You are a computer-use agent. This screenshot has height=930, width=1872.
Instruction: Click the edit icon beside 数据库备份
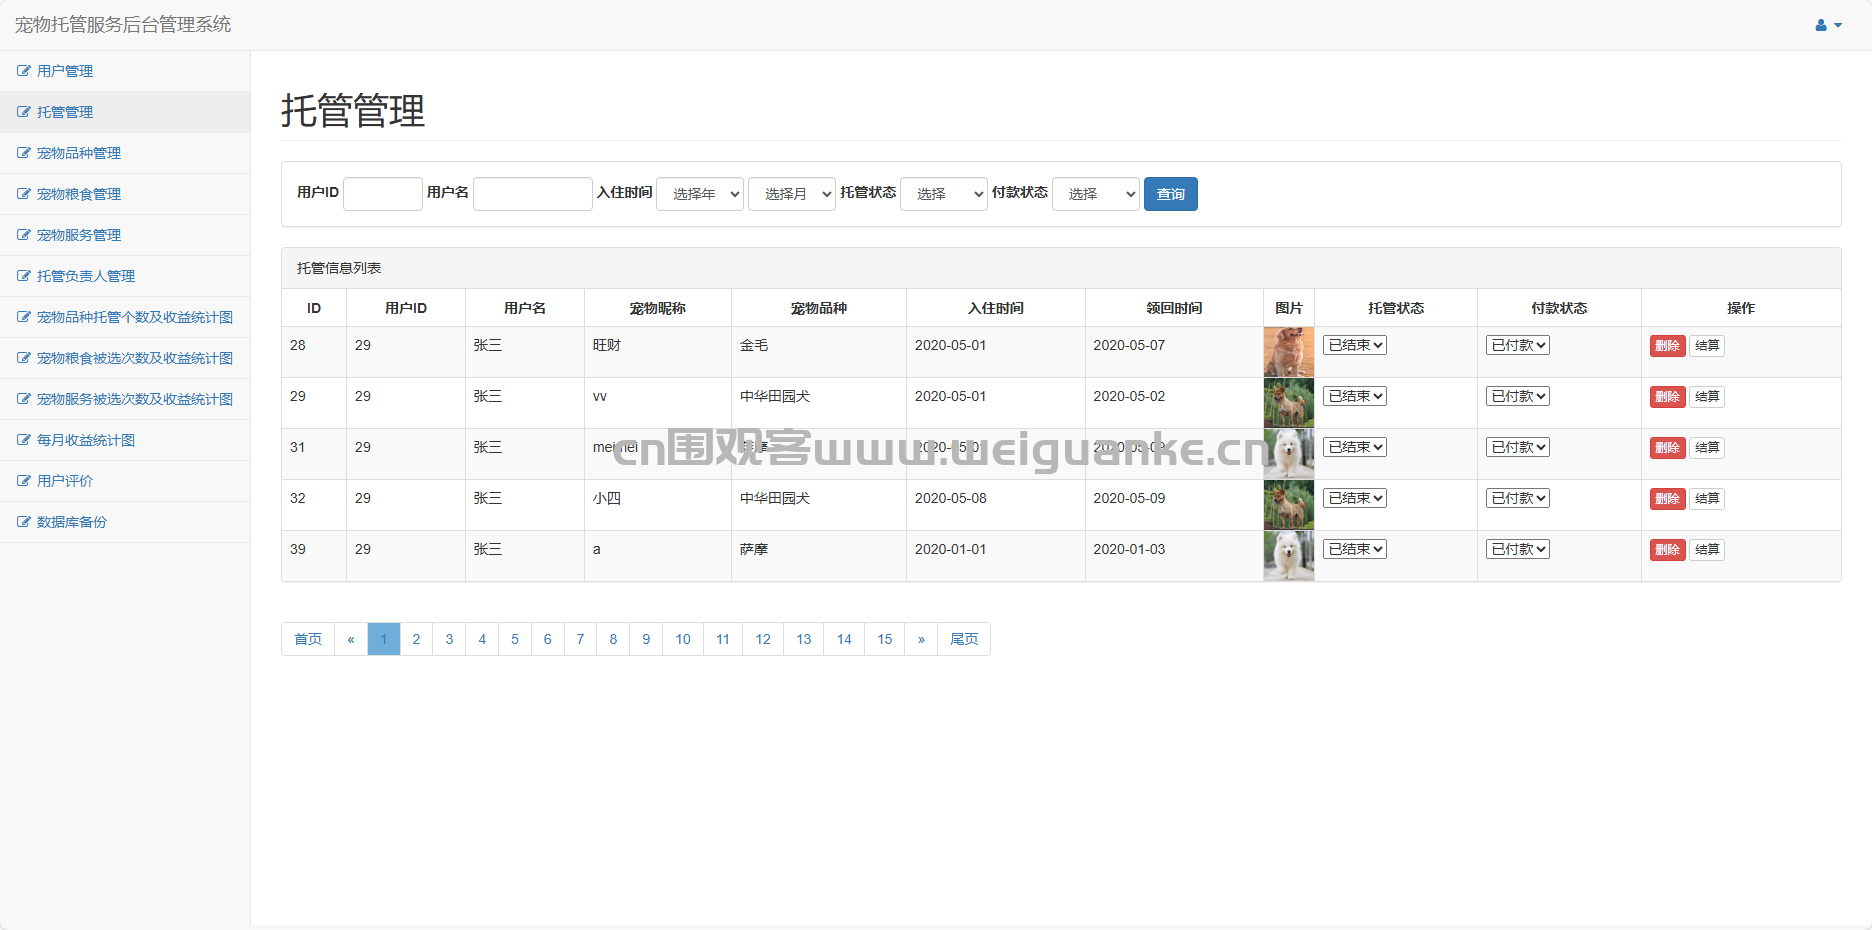[x=23, y=522]
